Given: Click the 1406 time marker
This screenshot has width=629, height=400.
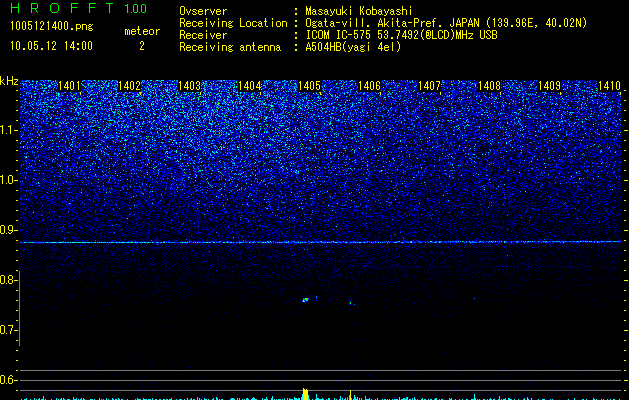Looking at the screenshot, I should point(369,86).
